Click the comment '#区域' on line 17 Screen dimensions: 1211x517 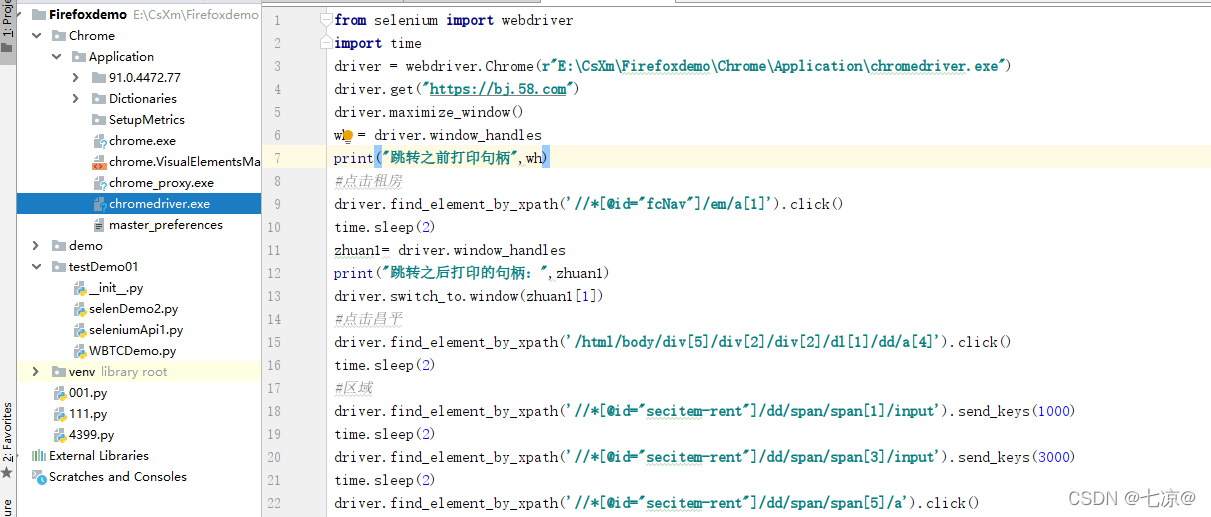click(x=353, y=388)
